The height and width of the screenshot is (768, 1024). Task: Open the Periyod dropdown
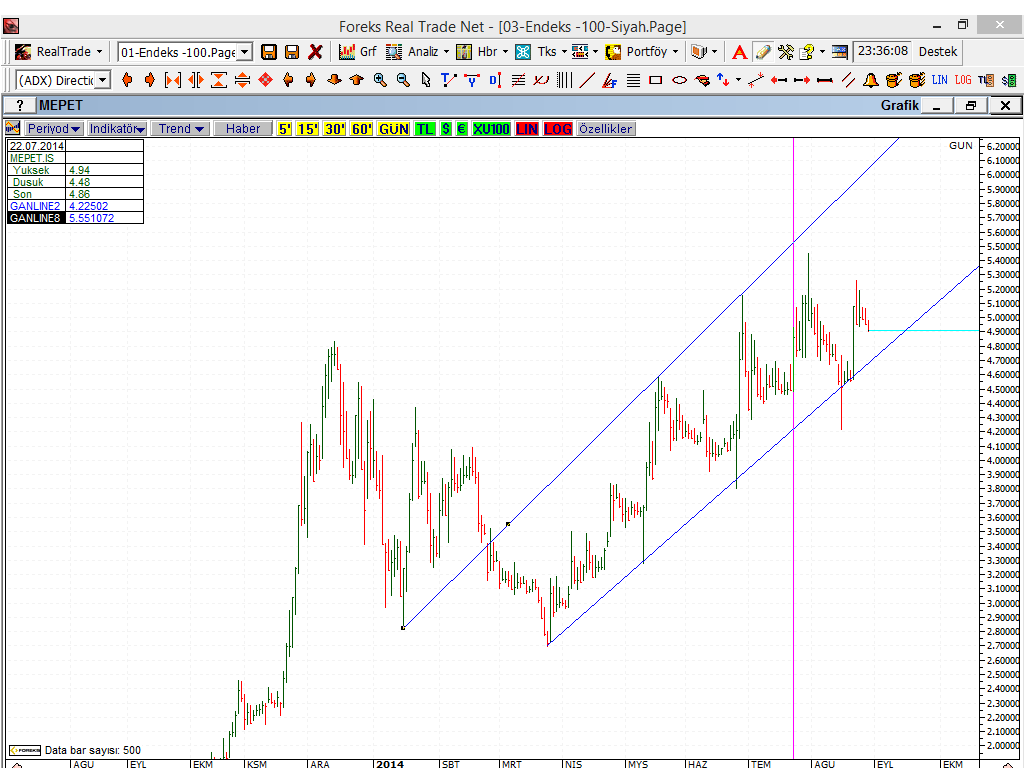click(54, 129)
